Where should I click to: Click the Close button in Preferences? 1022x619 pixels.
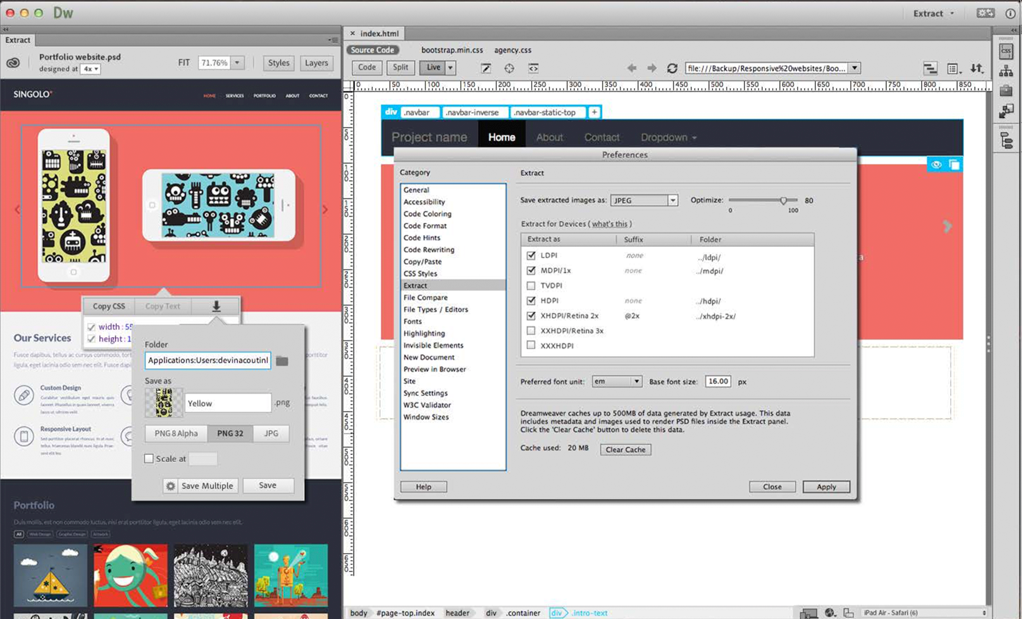point(772,487)
